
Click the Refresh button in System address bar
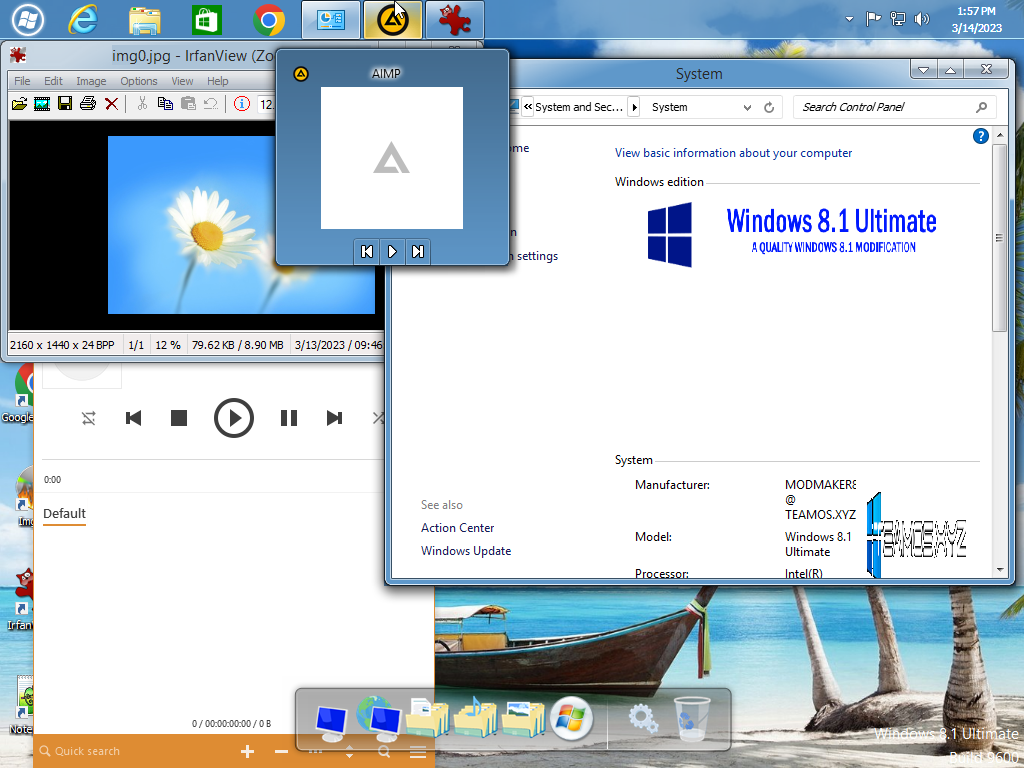(x=769, y=107)
